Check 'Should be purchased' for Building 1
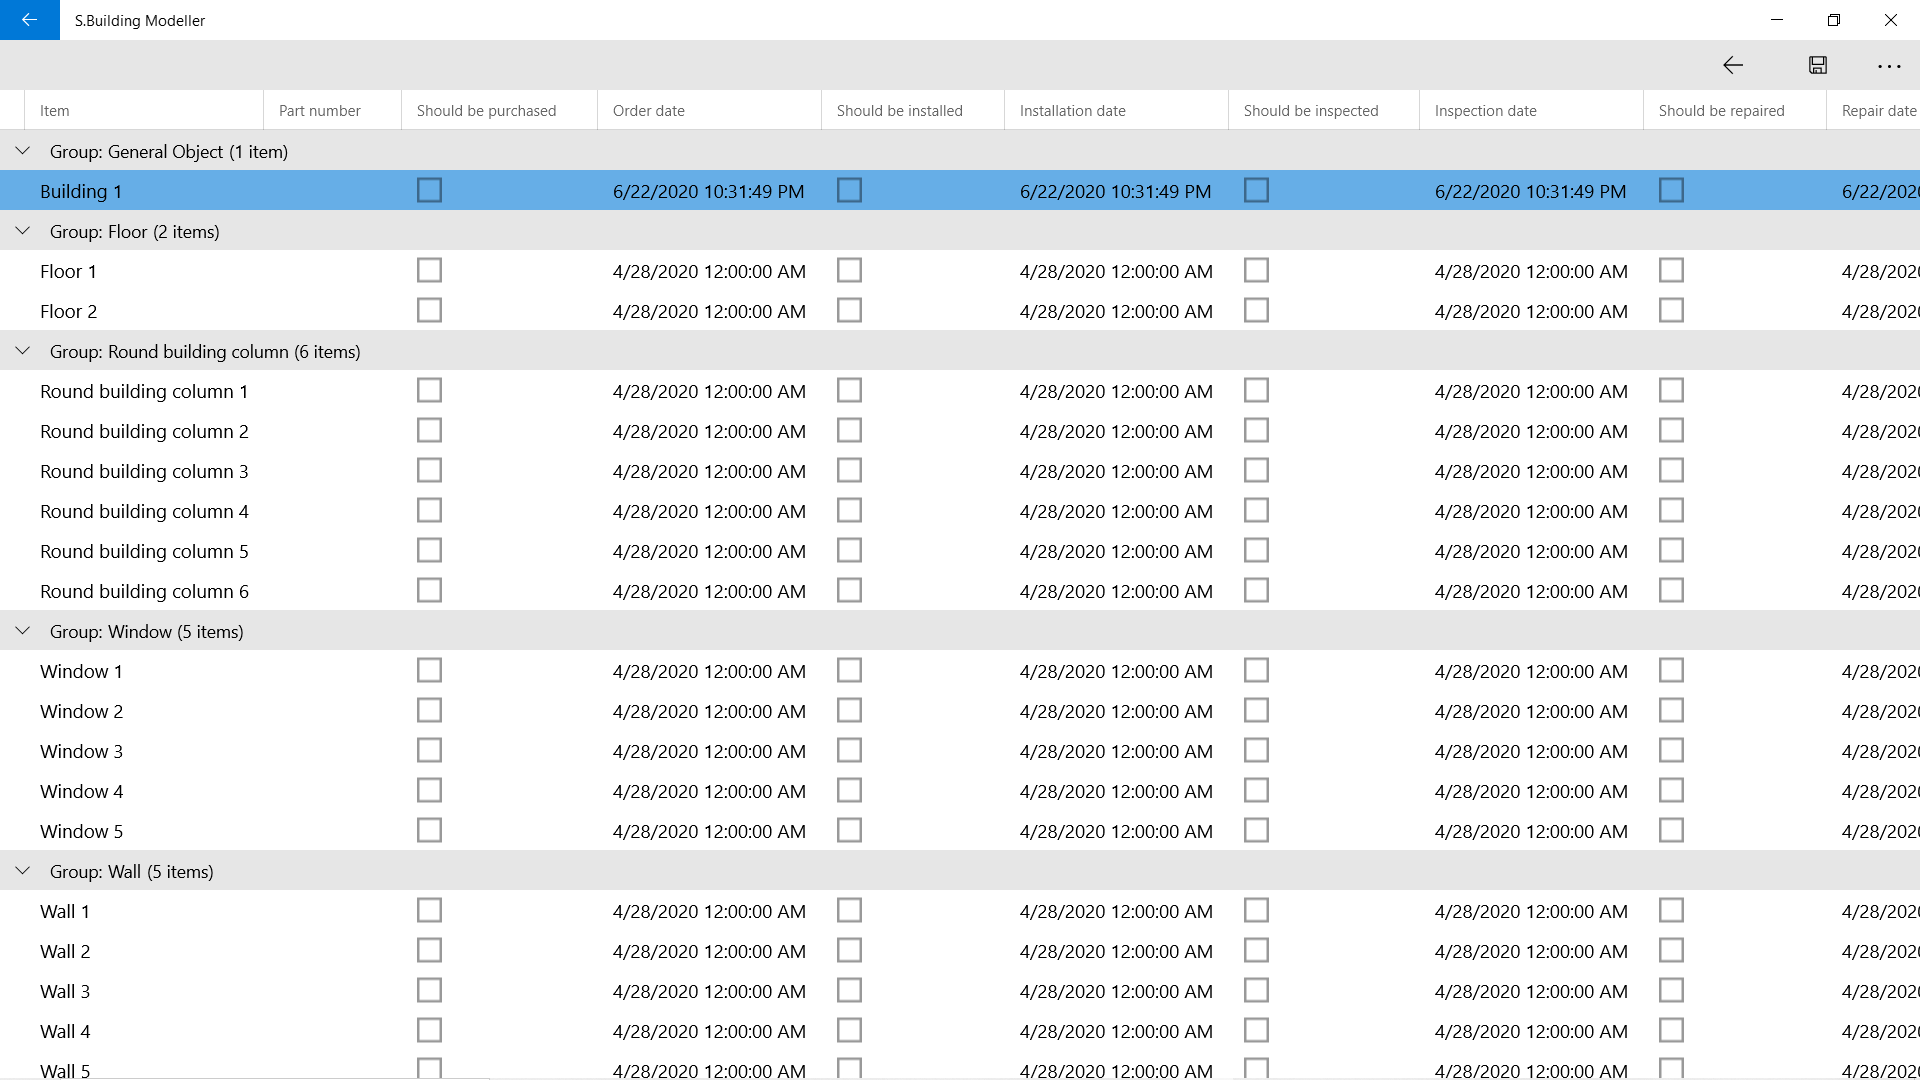 coord(429,190)
